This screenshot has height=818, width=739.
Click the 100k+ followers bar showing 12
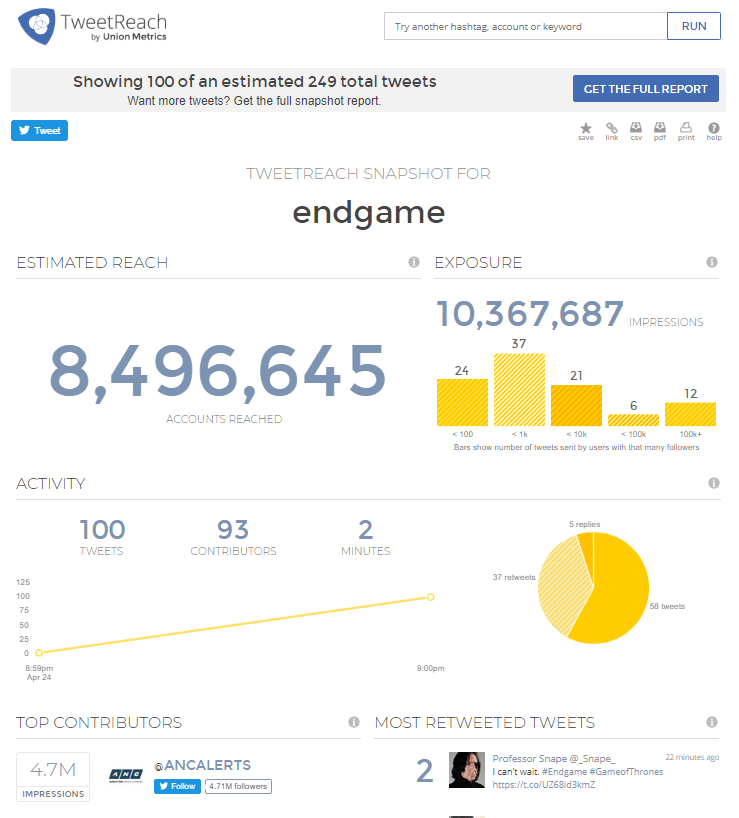pos(690,414)
